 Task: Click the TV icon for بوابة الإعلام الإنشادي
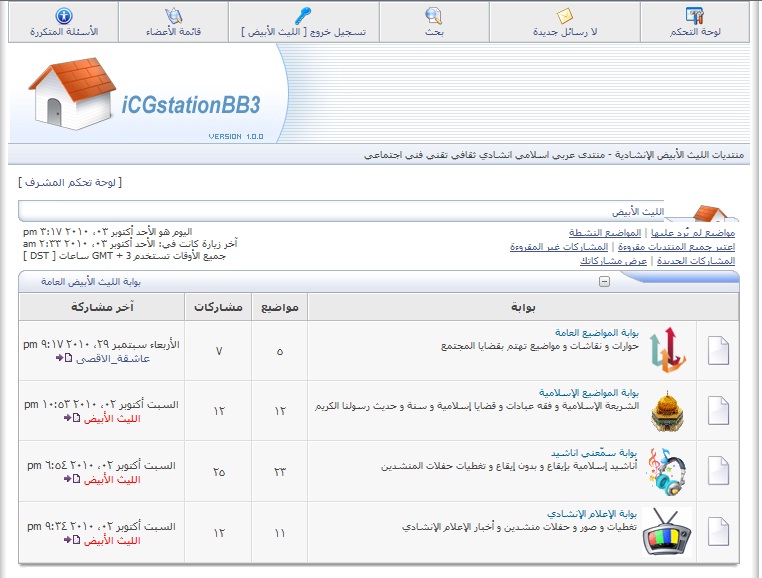click(x=668, y=532)
